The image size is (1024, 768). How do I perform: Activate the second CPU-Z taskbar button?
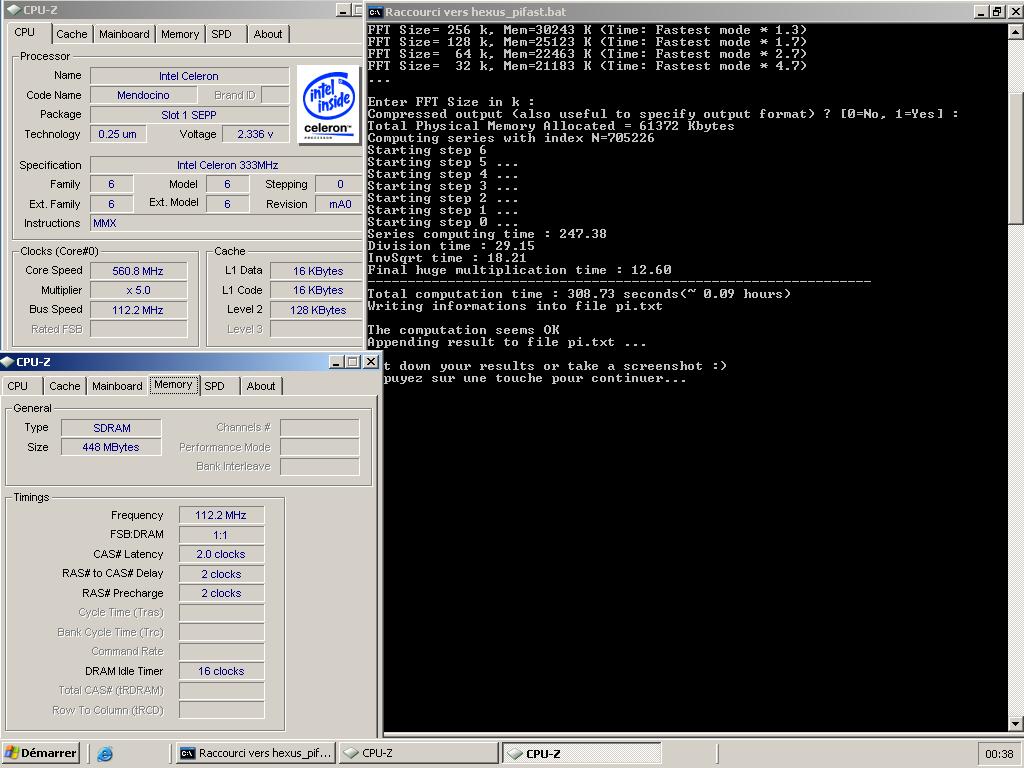tap(581, 753)
